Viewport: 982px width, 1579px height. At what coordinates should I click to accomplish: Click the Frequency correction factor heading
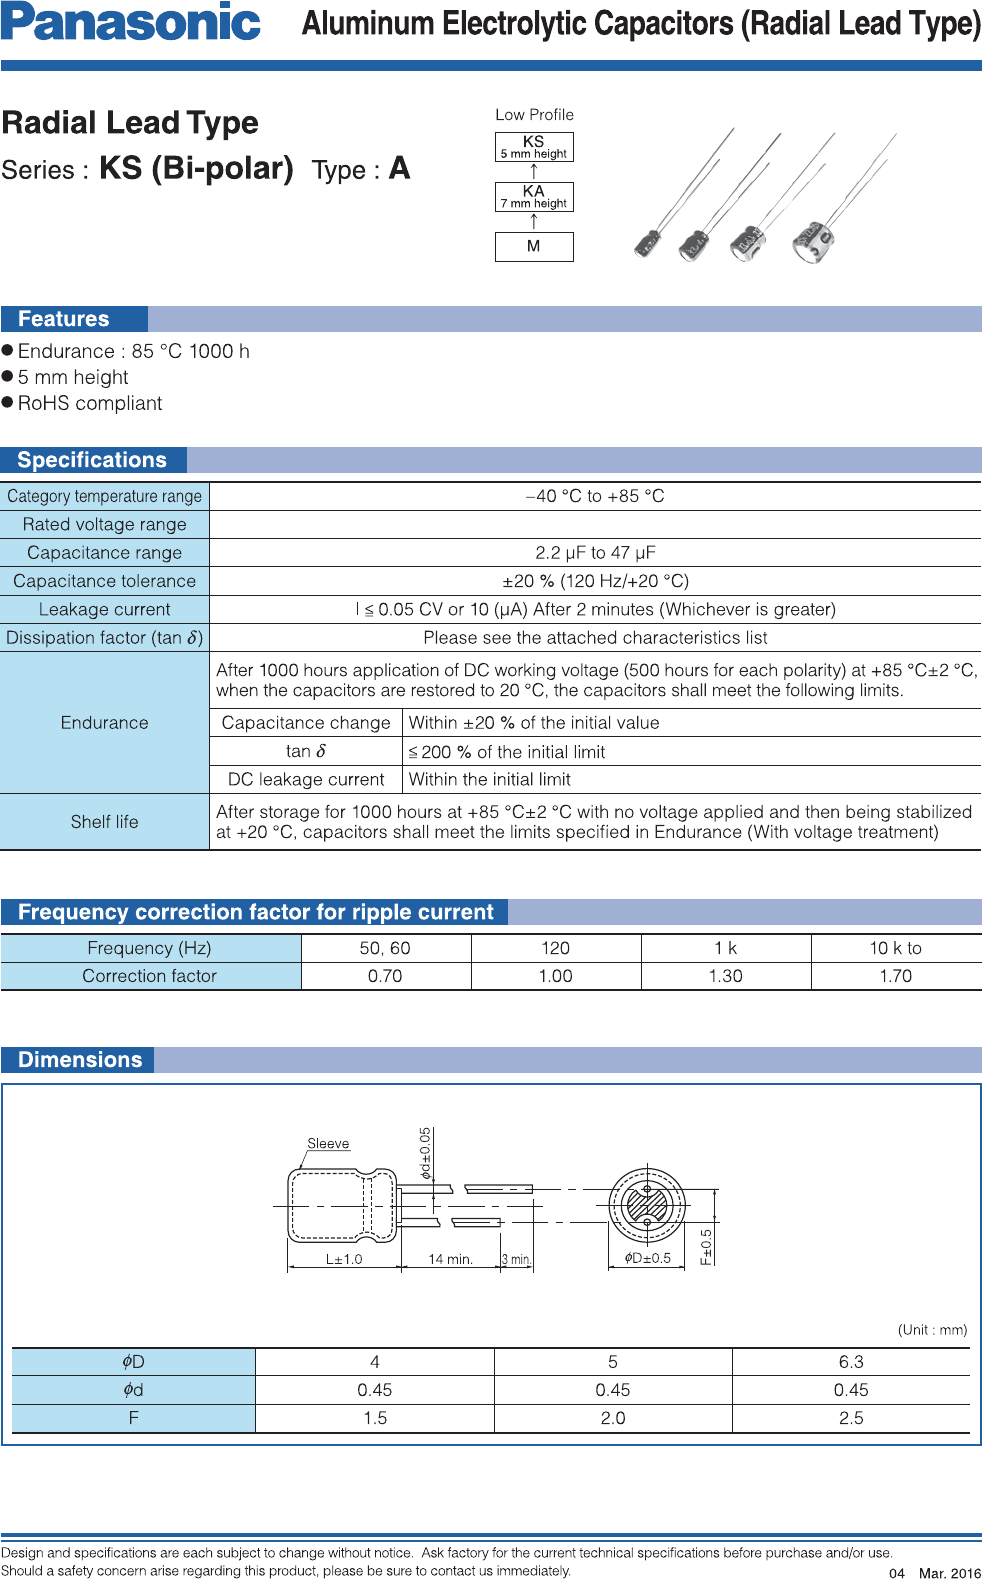(x=255, y=912)
